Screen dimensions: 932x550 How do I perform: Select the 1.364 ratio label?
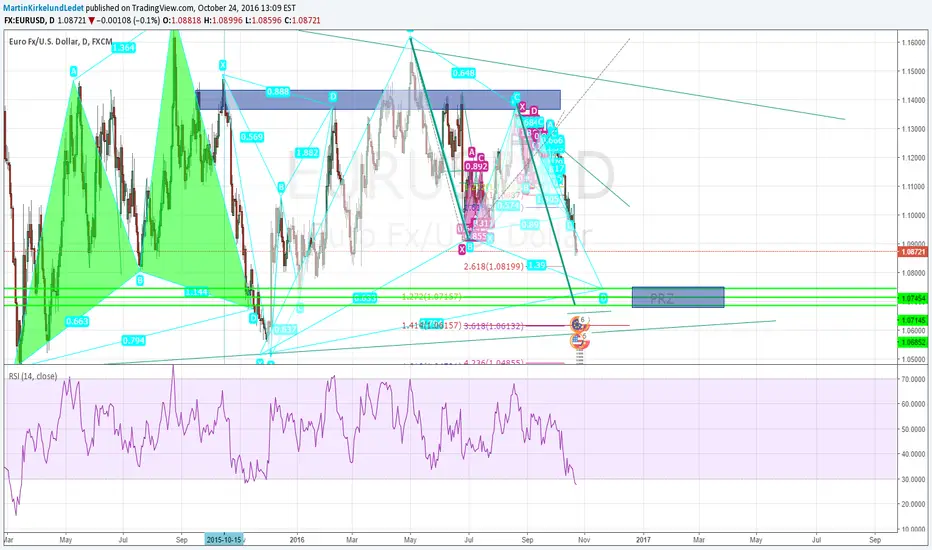point(123,48)
